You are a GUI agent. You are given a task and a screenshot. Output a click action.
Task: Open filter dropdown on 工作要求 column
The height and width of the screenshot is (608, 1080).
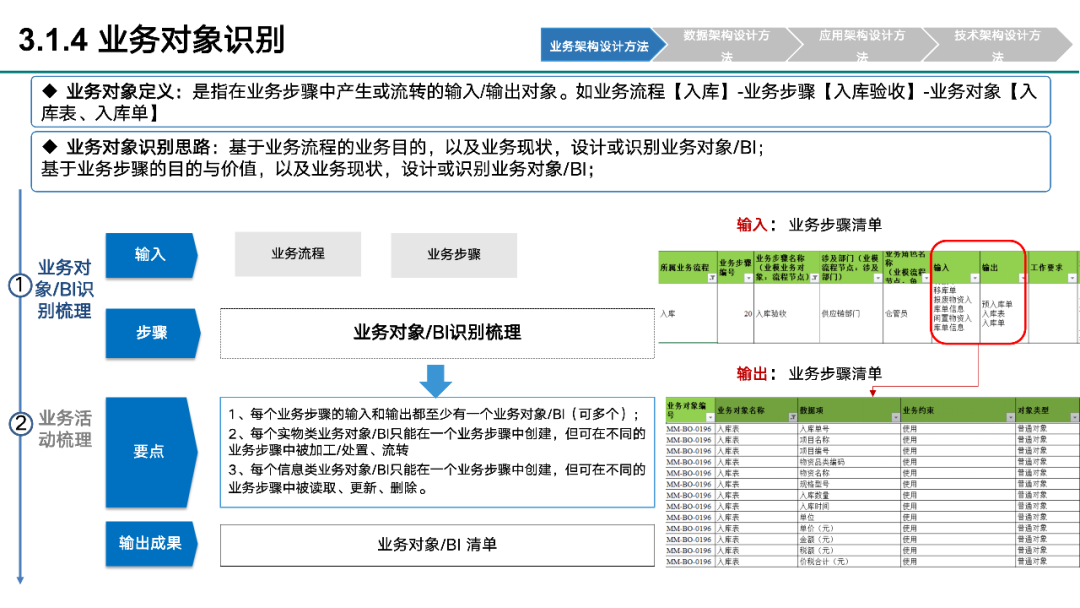1072,278
